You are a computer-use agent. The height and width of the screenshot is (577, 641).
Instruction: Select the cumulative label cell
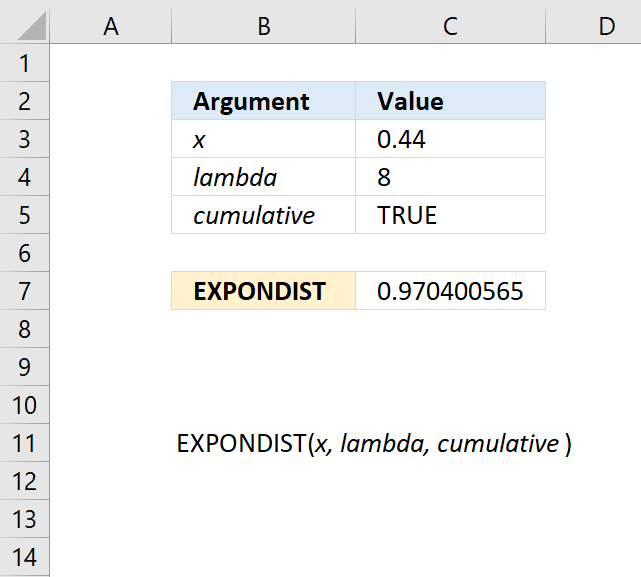coord(264,215)
